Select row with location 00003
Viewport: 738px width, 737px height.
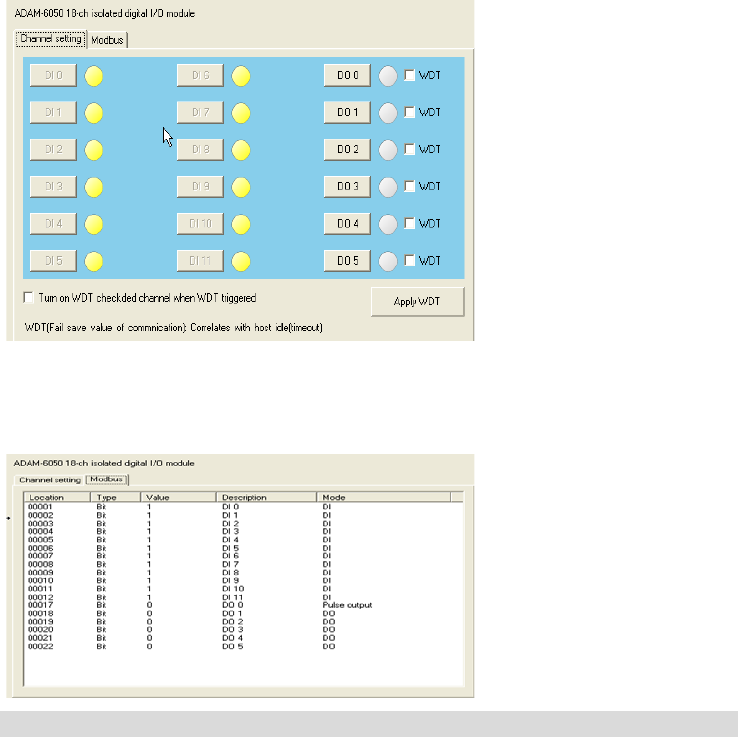tap(244, 524)
